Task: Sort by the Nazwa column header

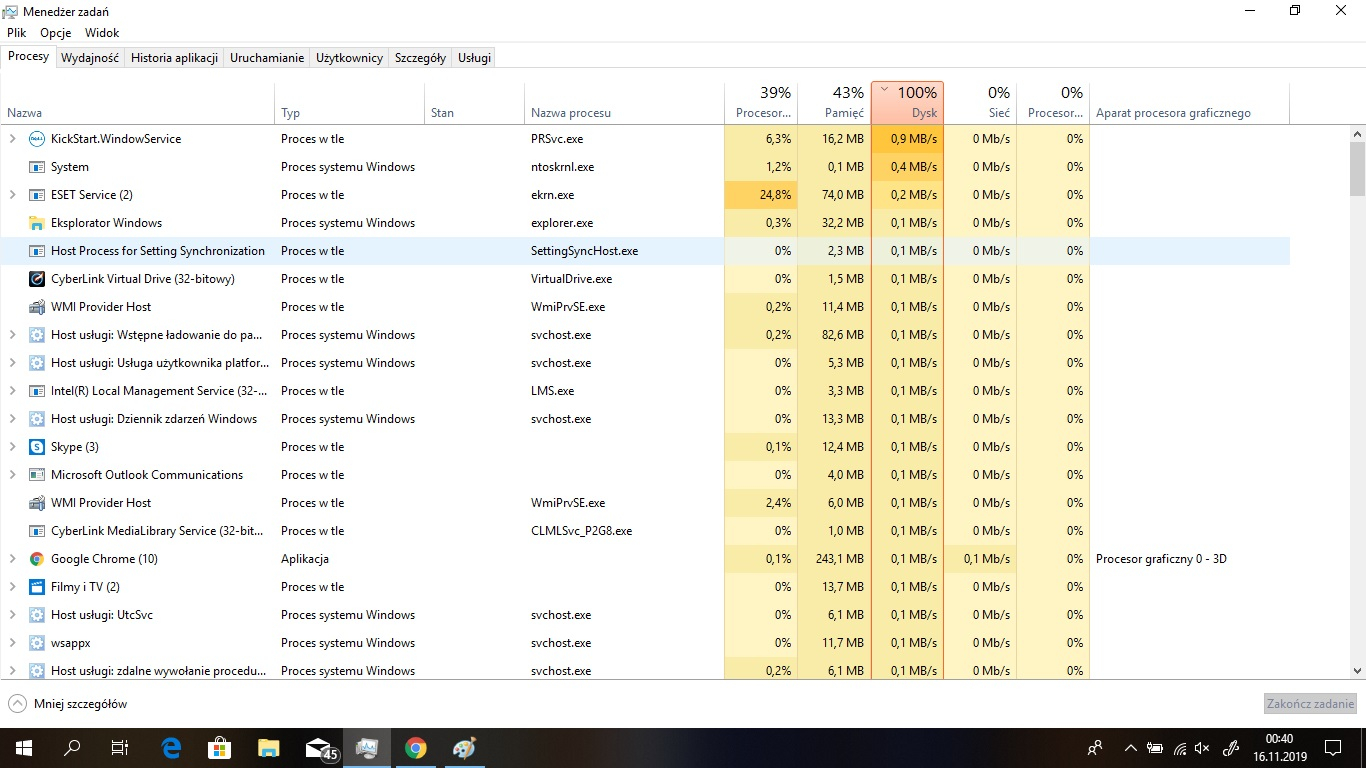Action: point(138,102)
